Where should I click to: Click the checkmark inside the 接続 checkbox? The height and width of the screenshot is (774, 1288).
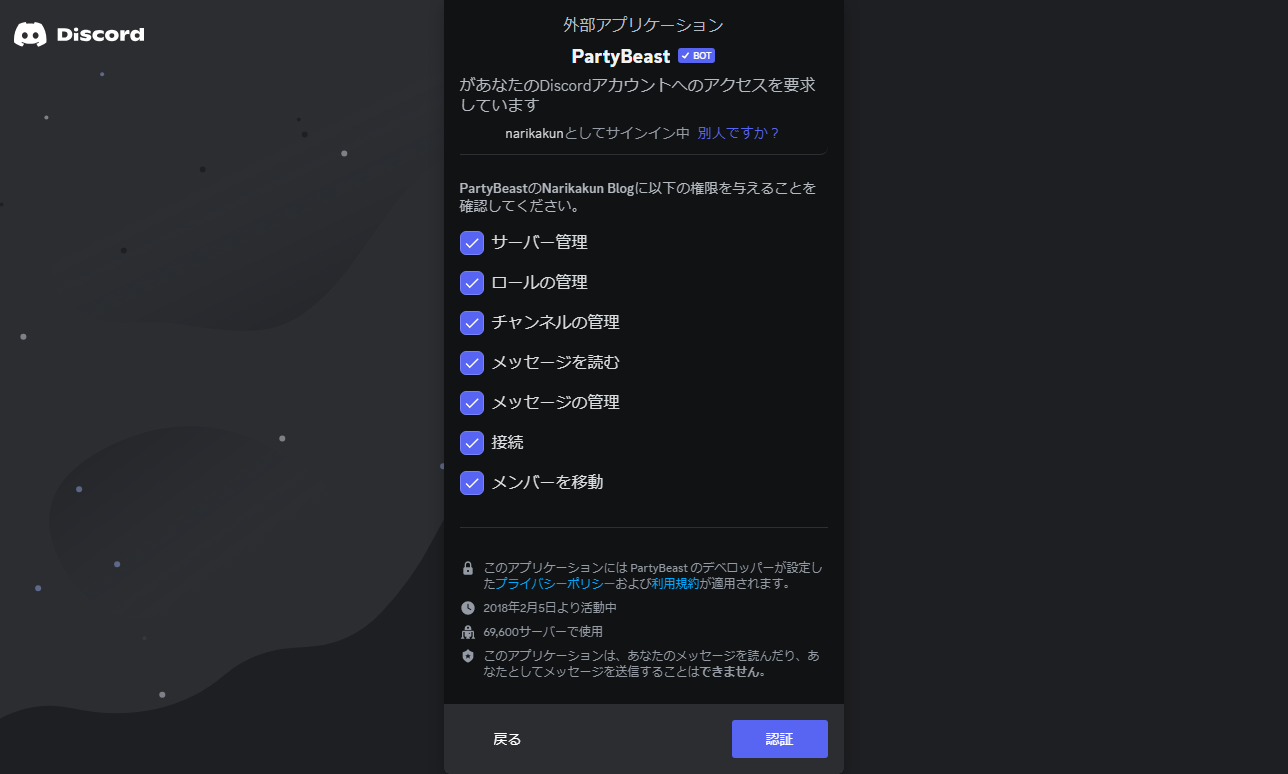point(471,442)
